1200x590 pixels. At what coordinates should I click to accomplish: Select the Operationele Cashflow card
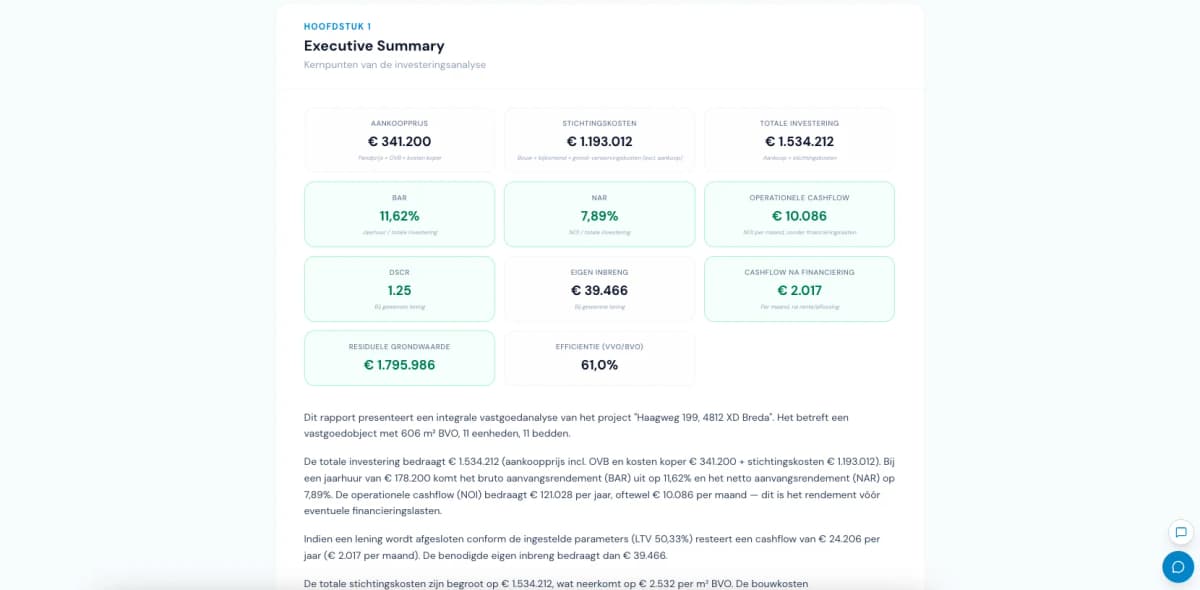tap(799, 214)
